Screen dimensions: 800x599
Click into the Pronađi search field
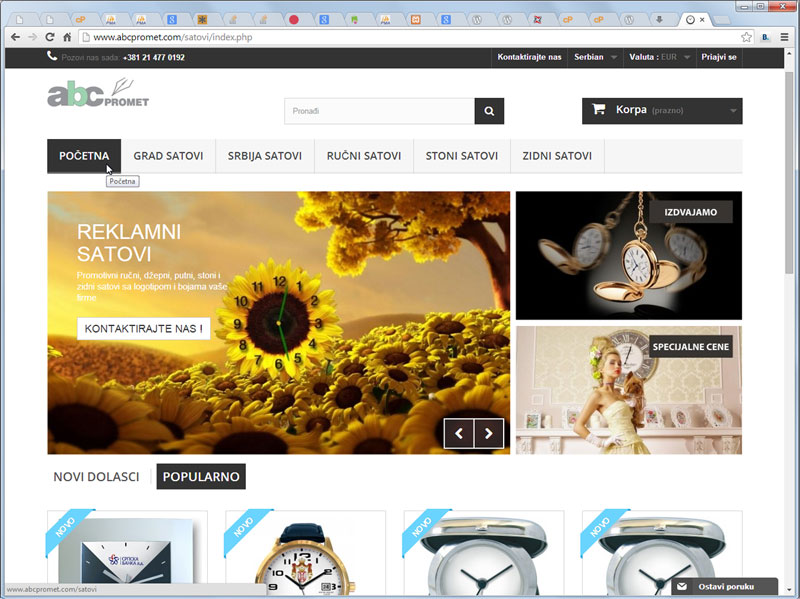pyautogui.click(x=379, y=111)
